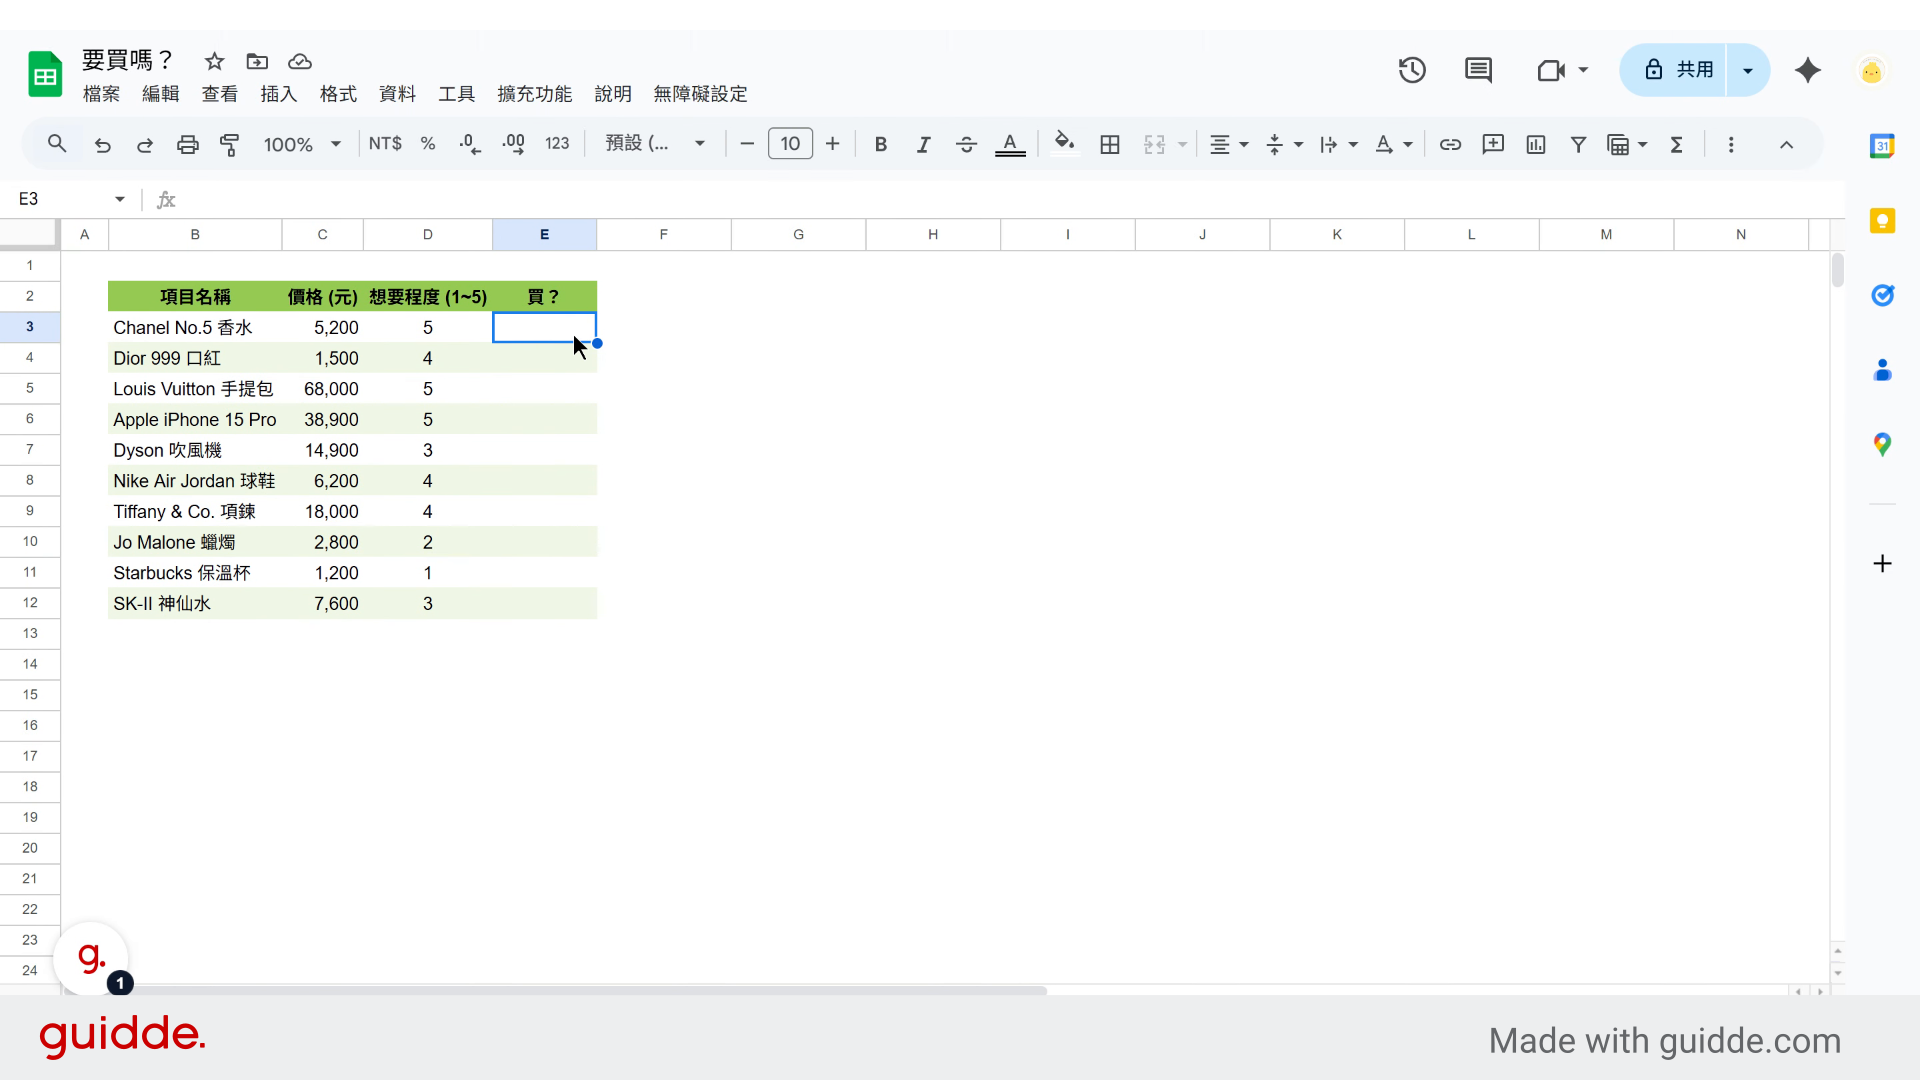Screen dimensions: 1920x1080
Task: Create a filter with the funnel icon
Action: 1578,144
